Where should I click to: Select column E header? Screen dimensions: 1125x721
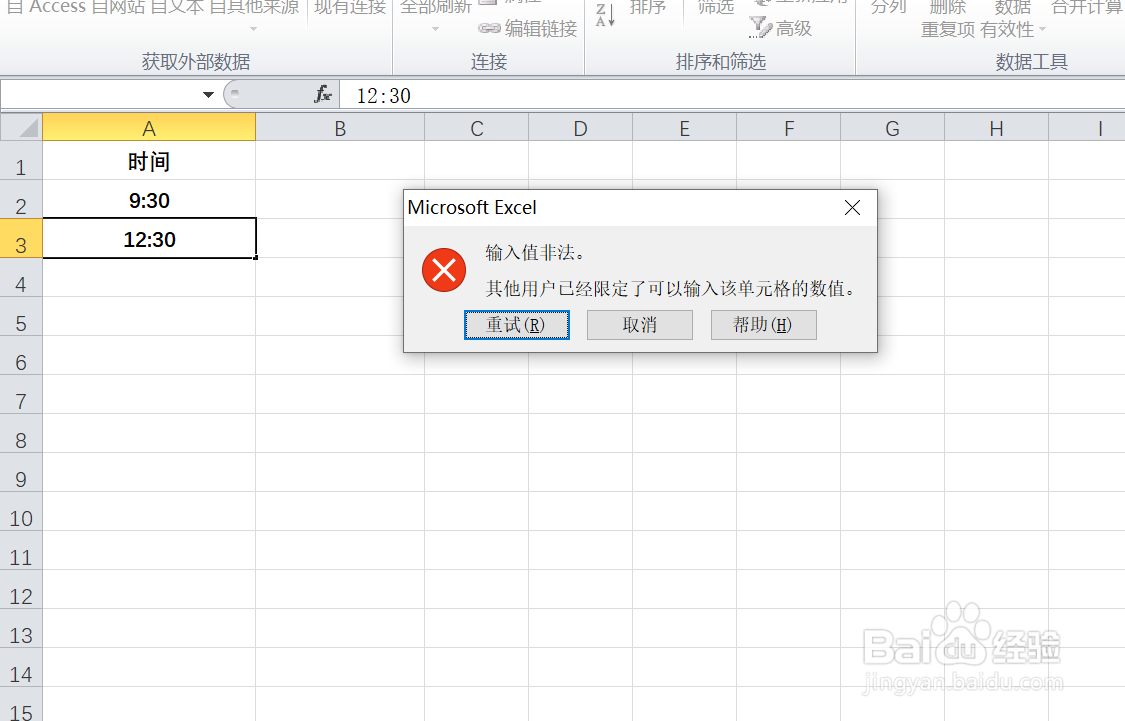[x=684, y=128]
